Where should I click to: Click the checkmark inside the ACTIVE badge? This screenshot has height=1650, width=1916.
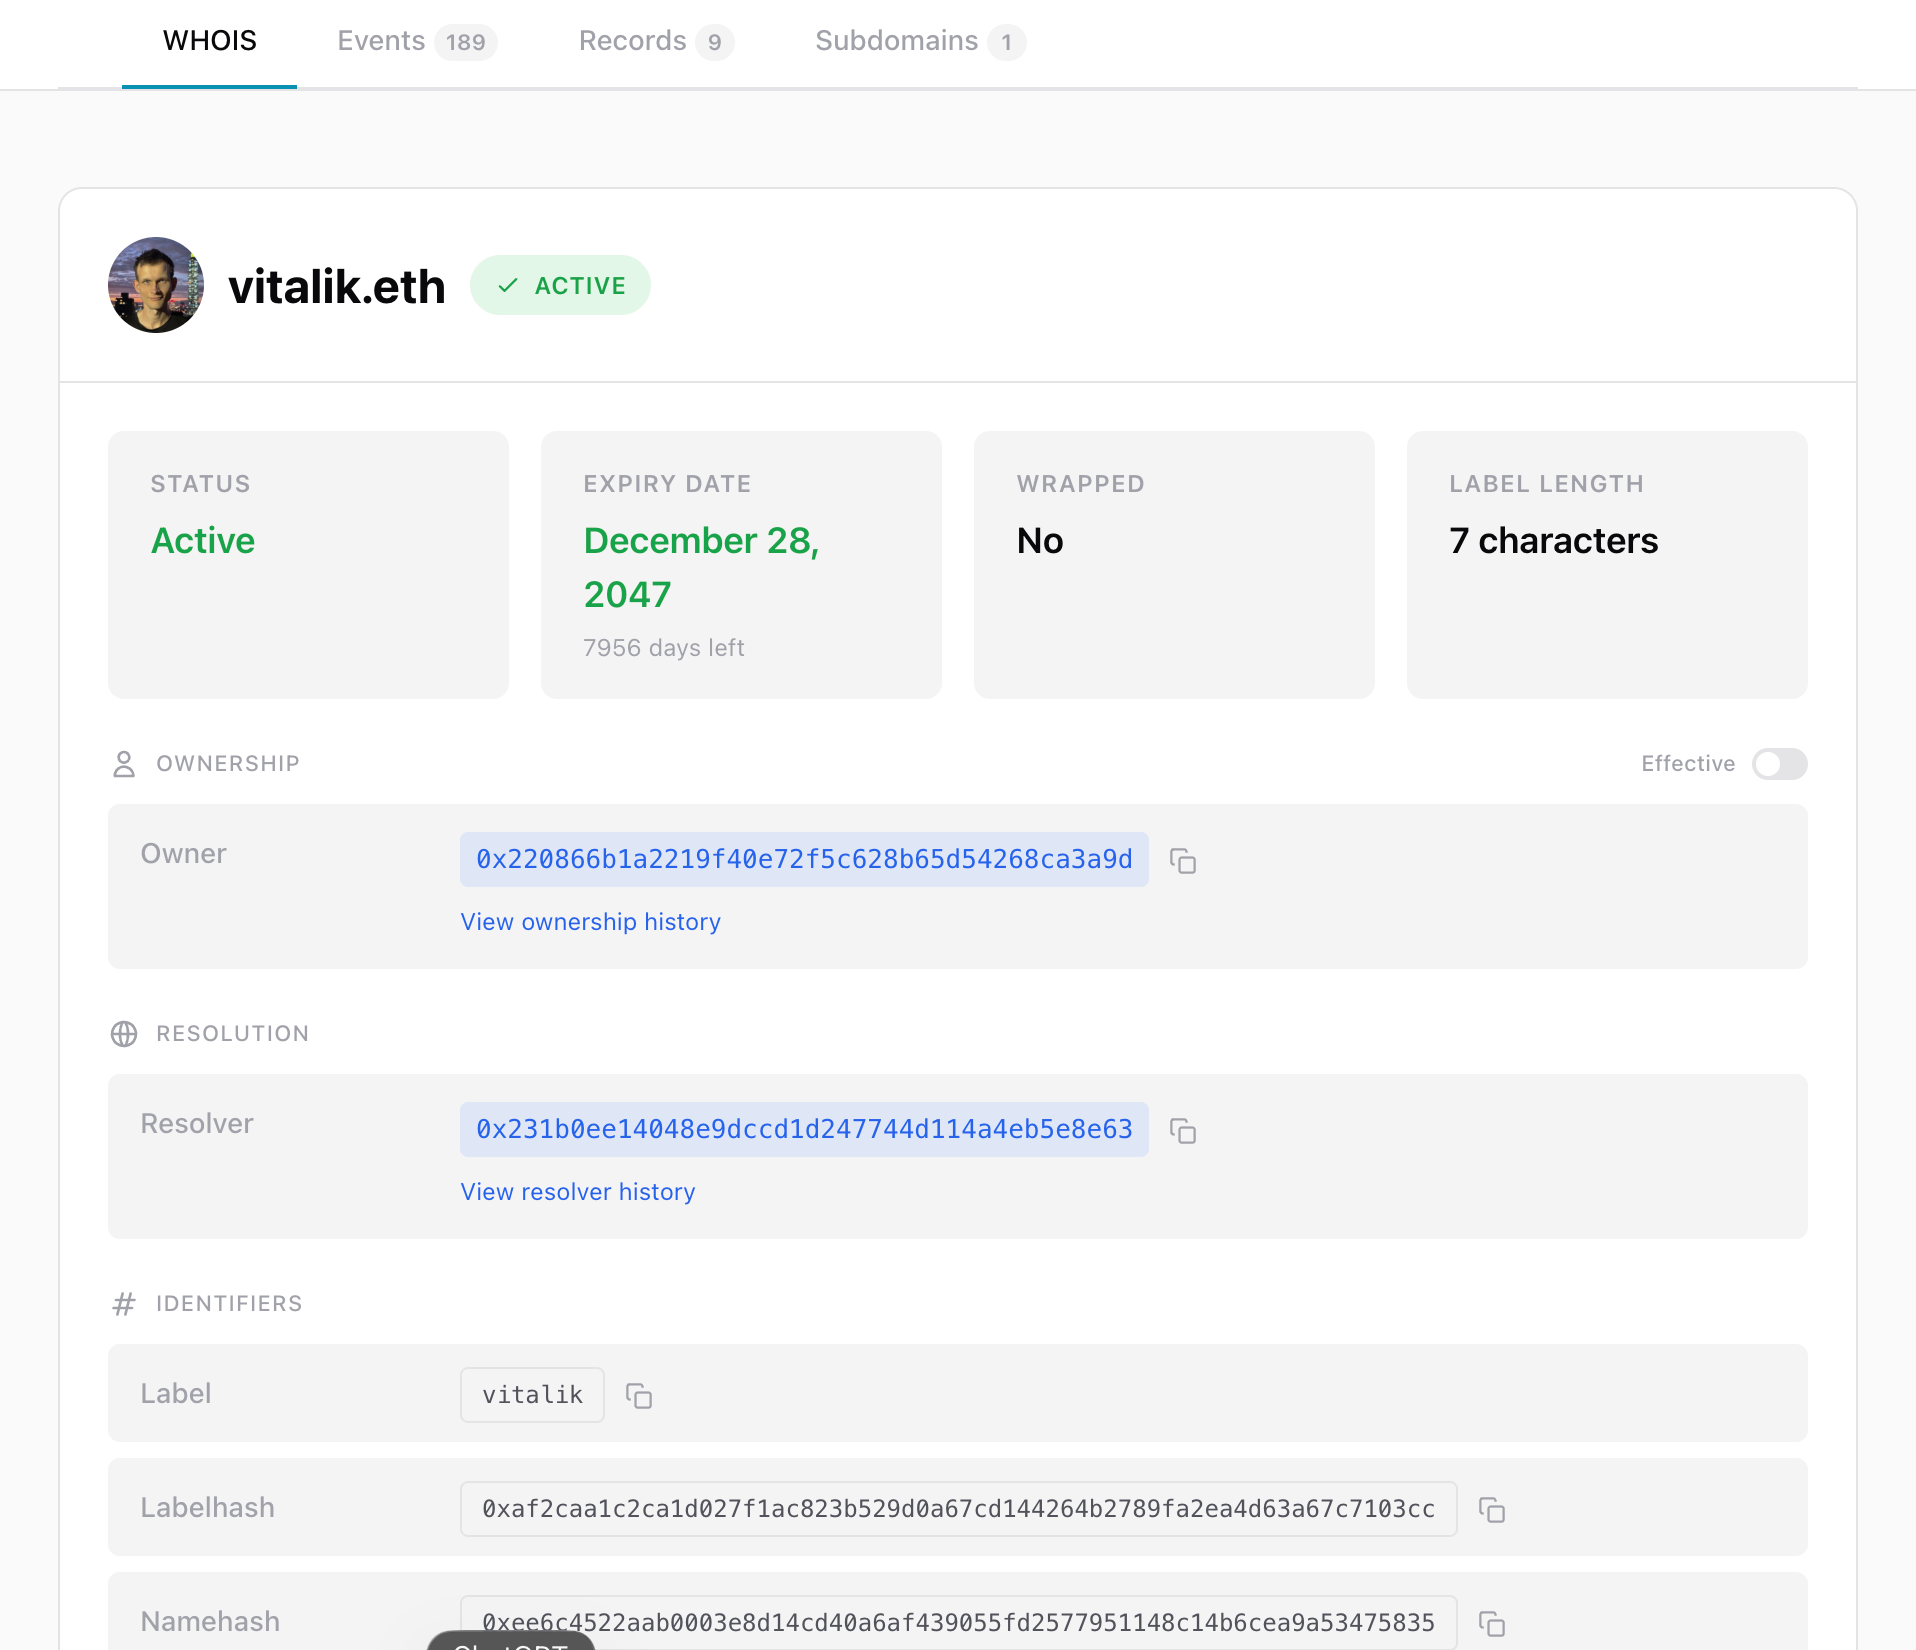point(510,285)
